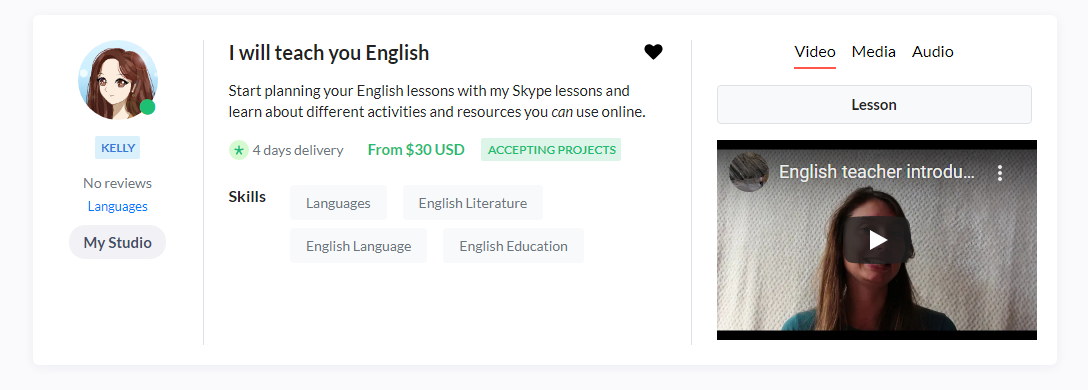Open My Studio
Viewport: 1088px width, 390px height.
coord(117,242)
